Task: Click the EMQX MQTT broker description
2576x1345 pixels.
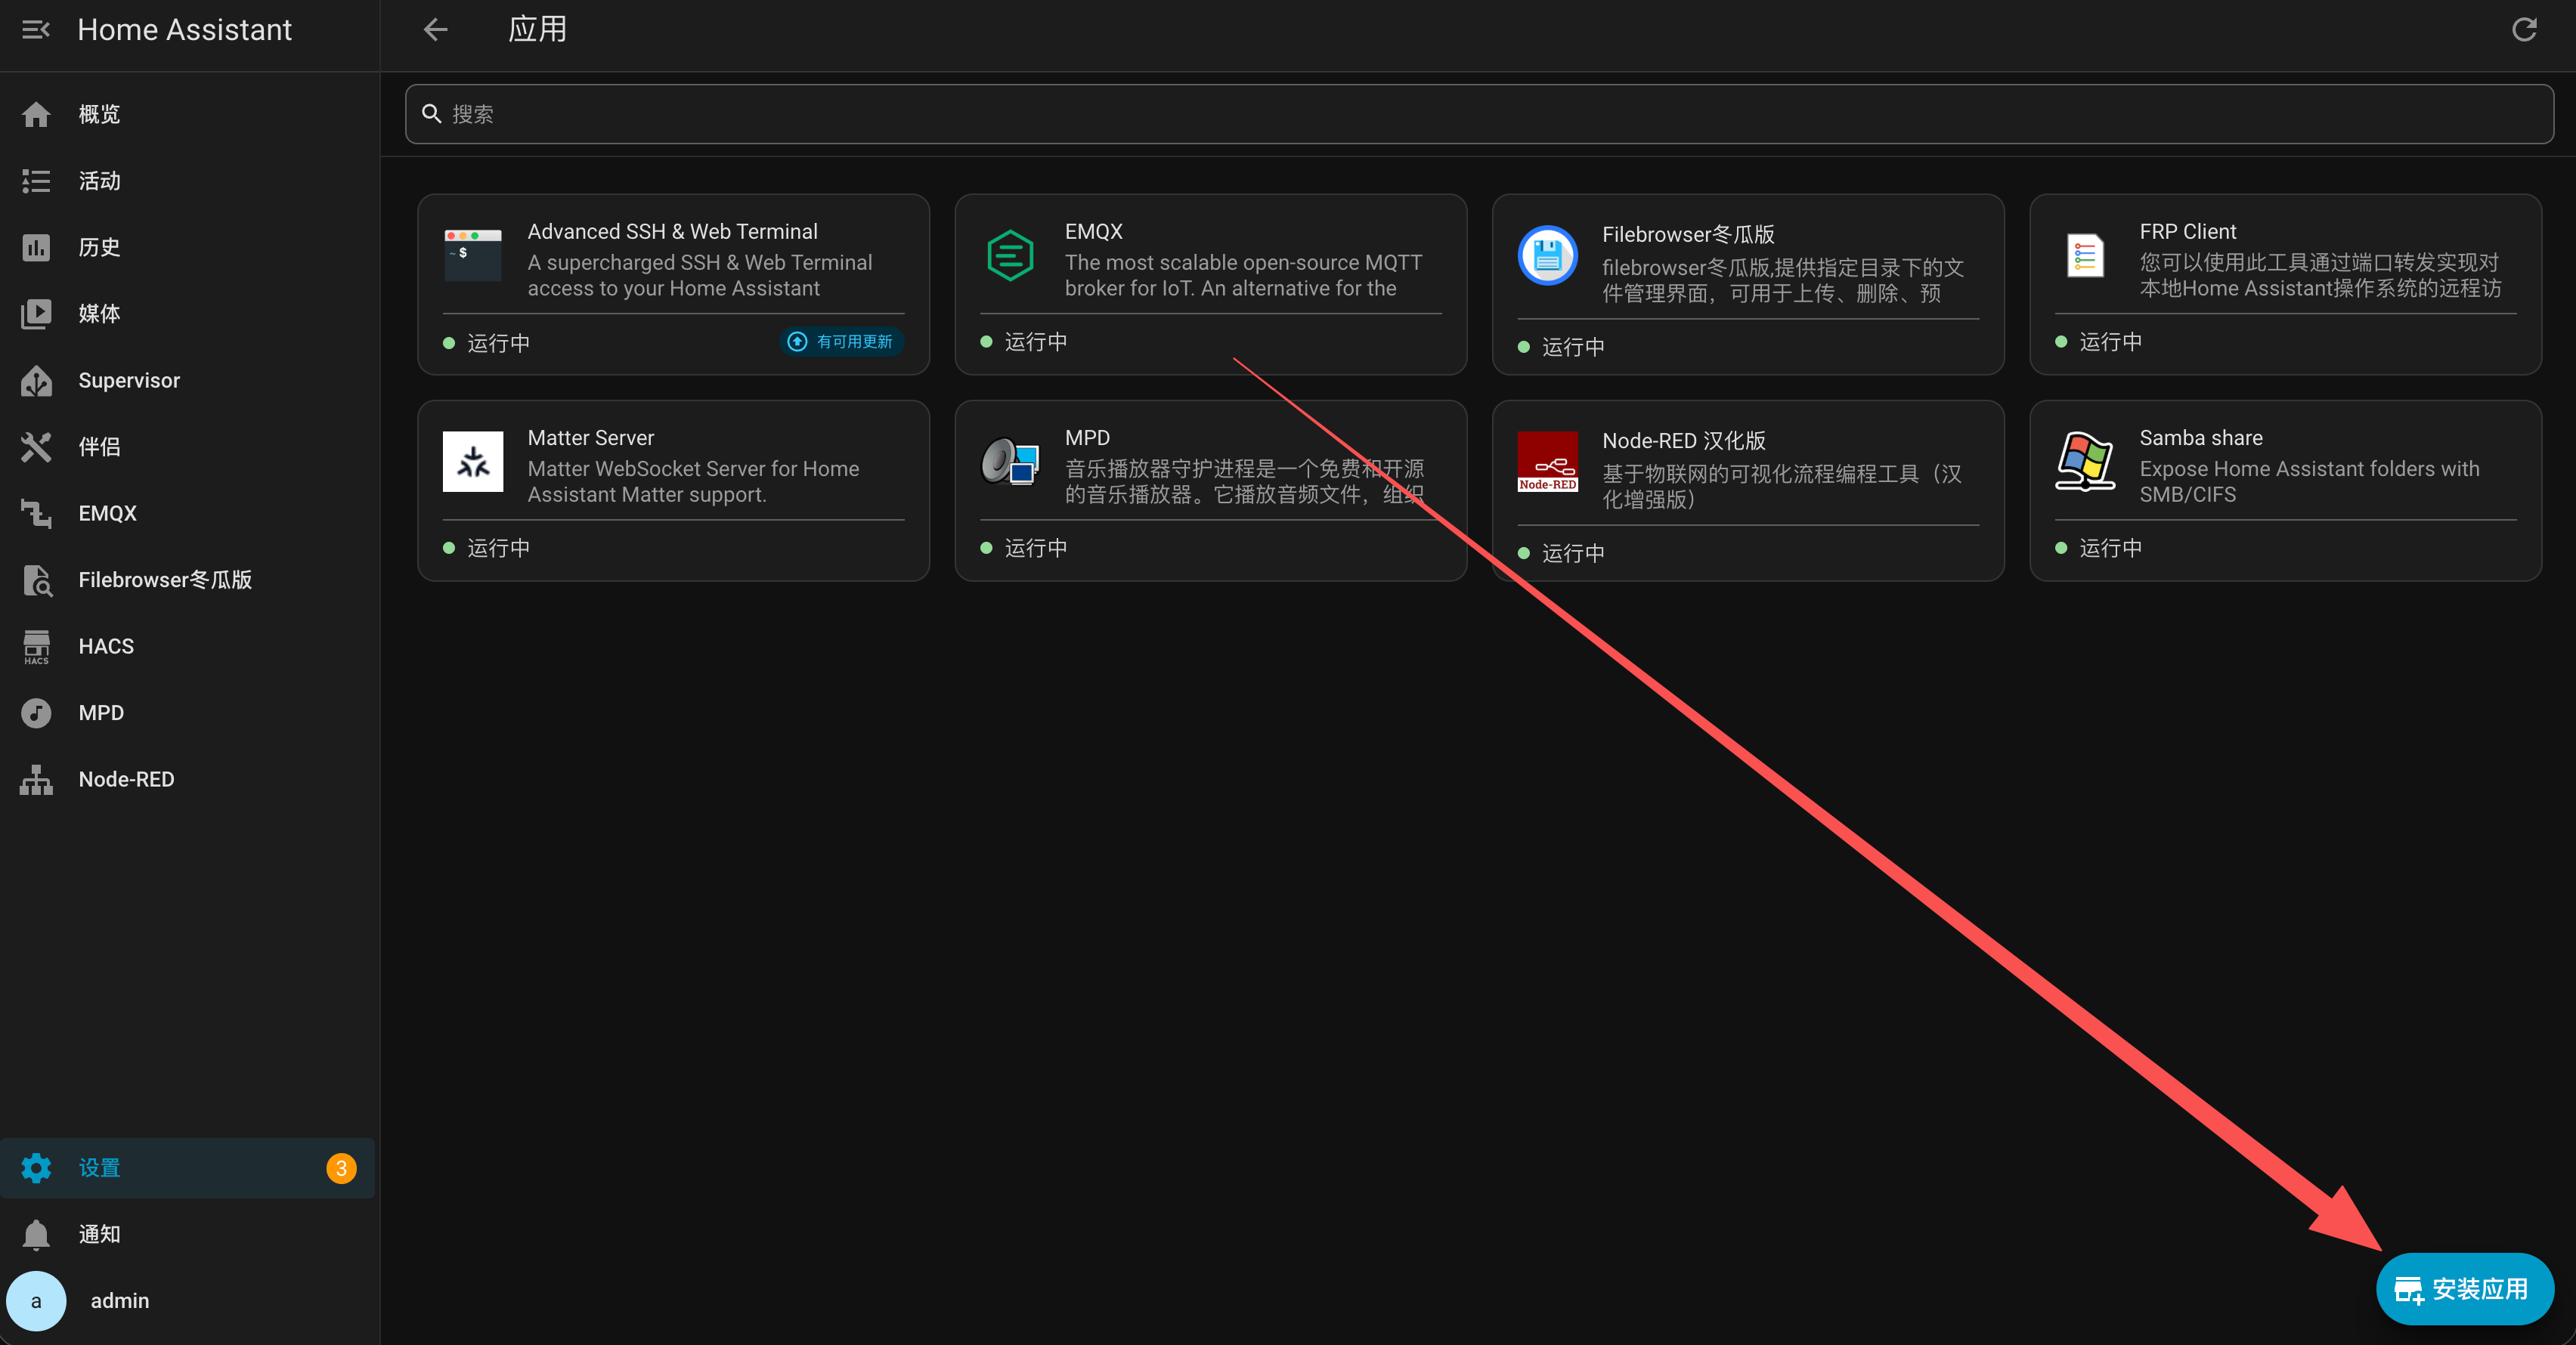Action: (x=1243, y=276)
